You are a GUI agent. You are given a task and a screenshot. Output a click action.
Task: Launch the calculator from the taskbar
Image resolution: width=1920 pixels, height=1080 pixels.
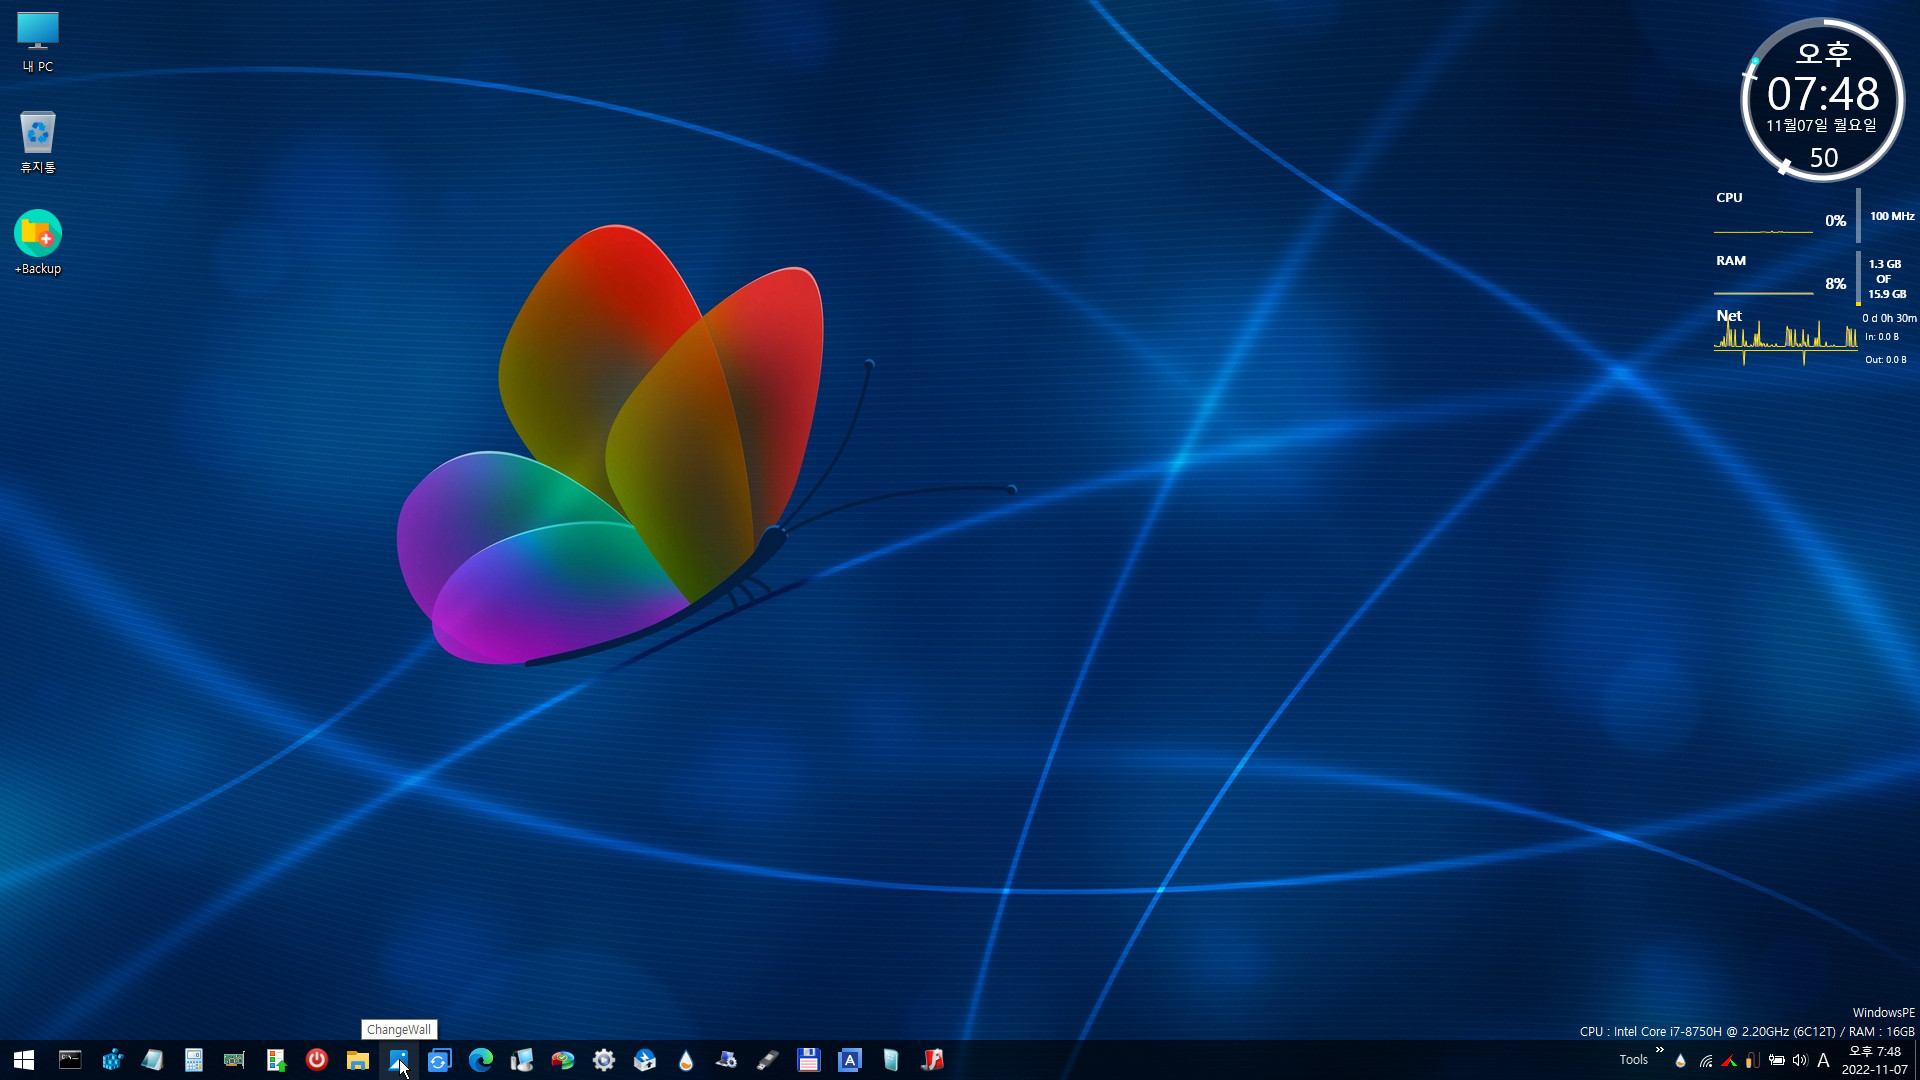[x=194, y=1060]
